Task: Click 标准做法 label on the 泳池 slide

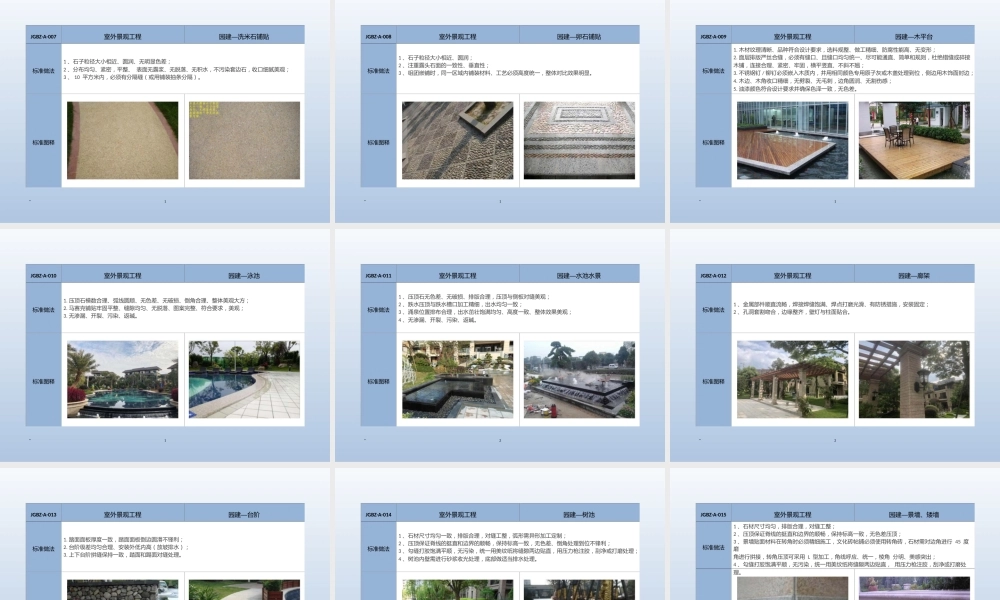Action: point(43,309)
